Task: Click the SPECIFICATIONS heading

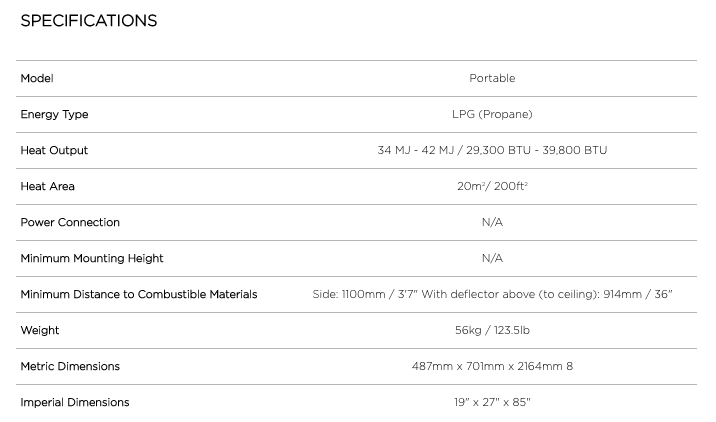Action: tap(88, 20)
